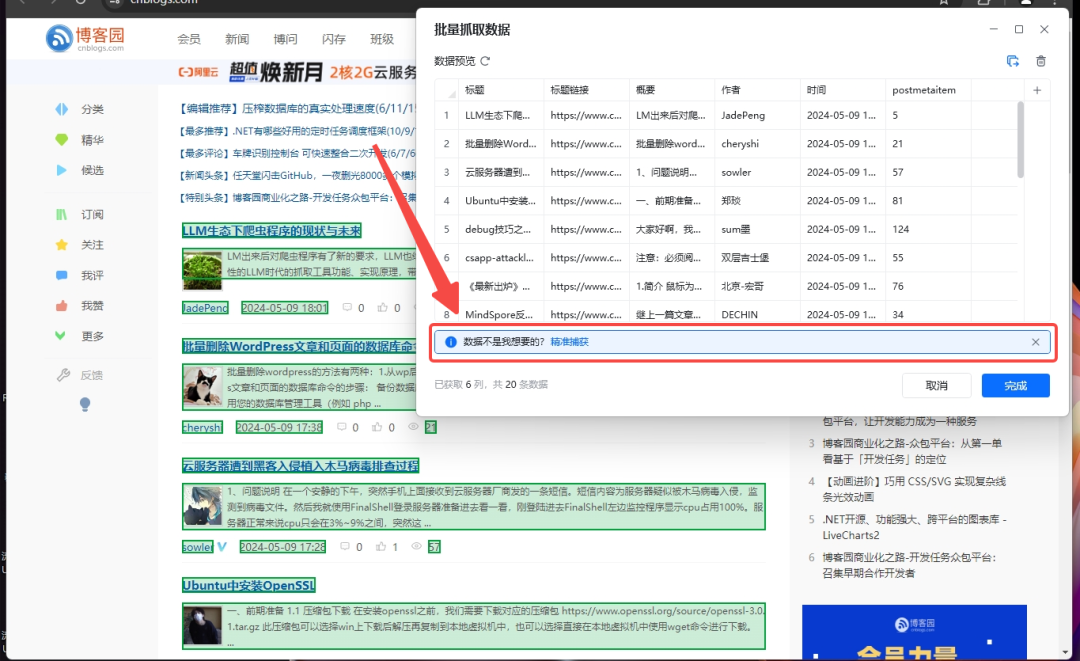Click the 取消 cancel button

click(937, 385)
